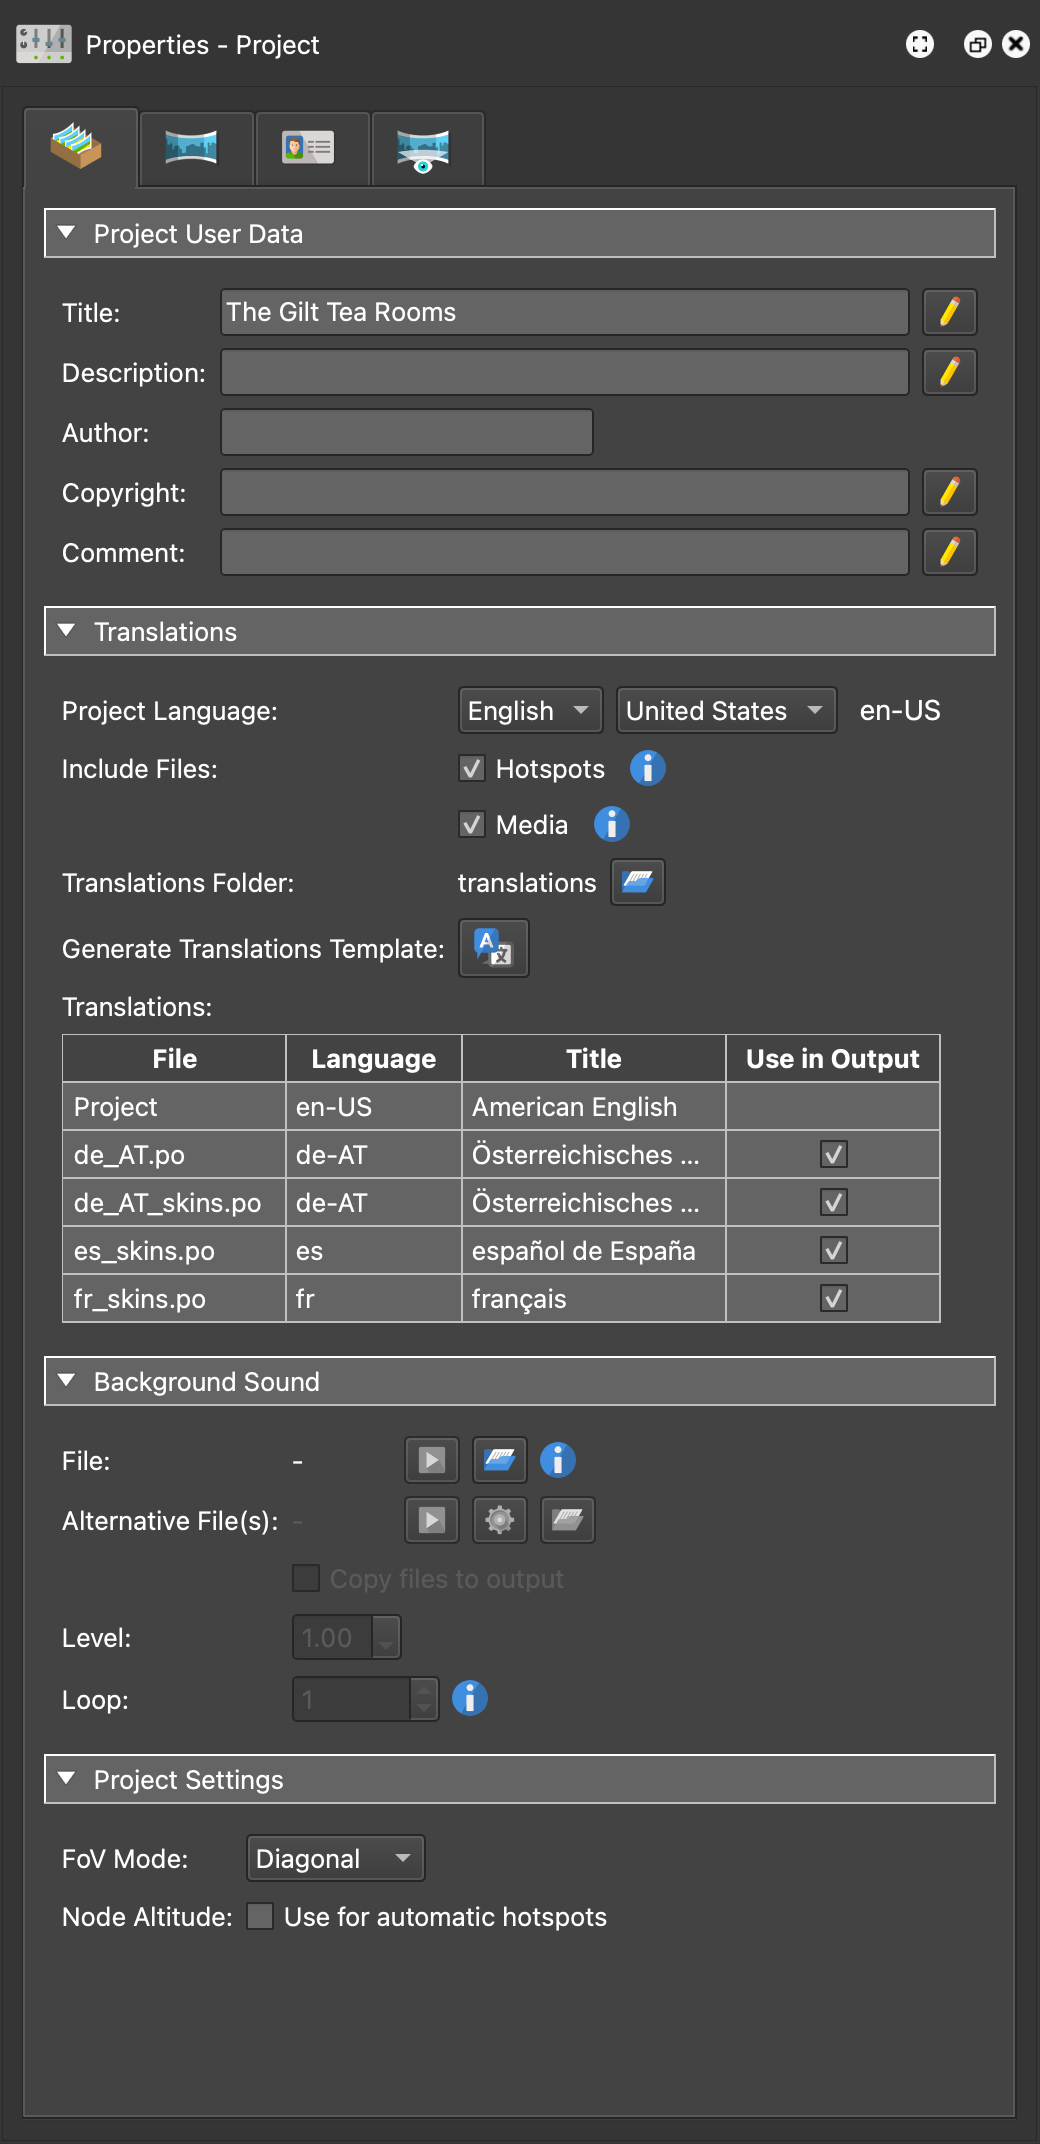The height and width of the screenshot is (2144, 1040).
Task: Click the pencil edit icon beside Title
Action: pyautogui.click(x=949, y=312)
